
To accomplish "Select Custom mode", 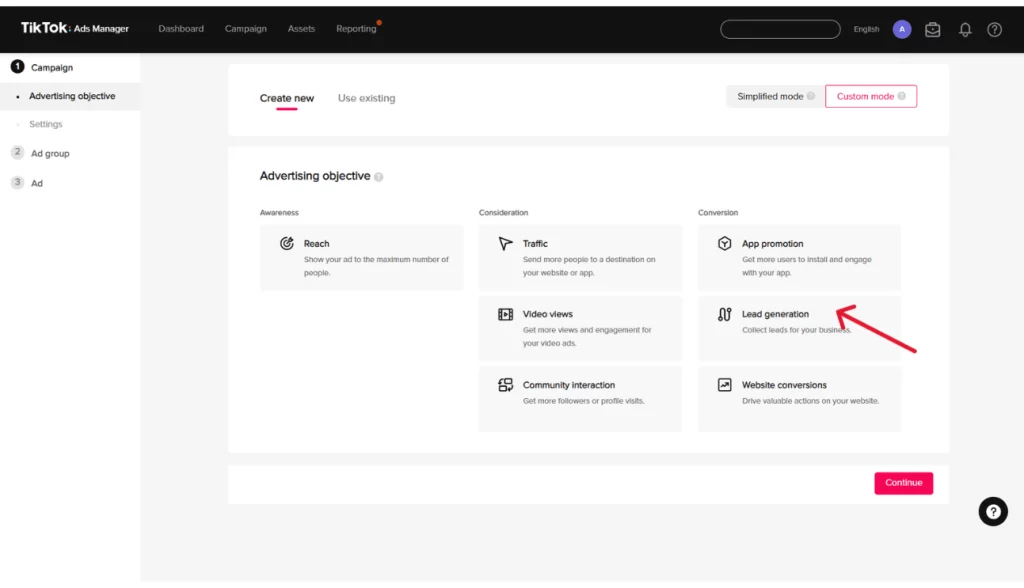I will [x=871, y=96].
